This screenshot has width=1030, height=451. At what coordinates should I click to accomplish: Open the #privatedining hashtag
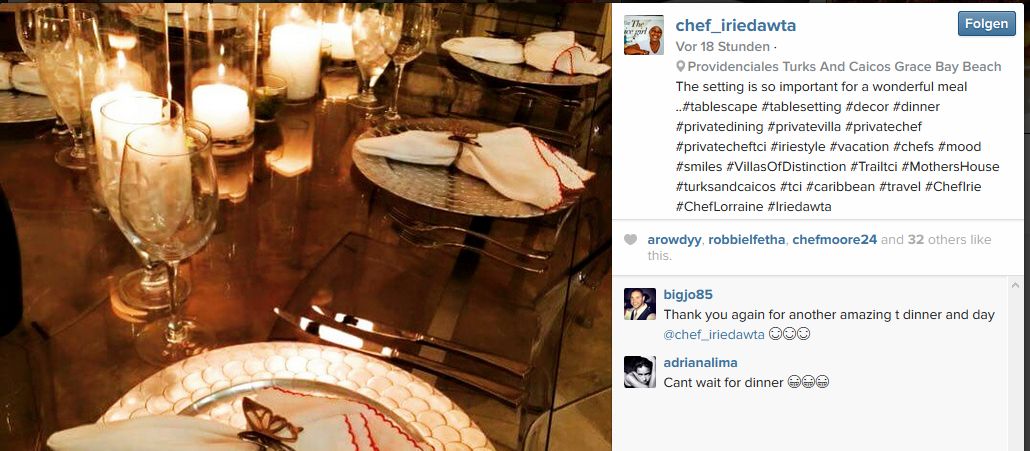click(719, 127)
